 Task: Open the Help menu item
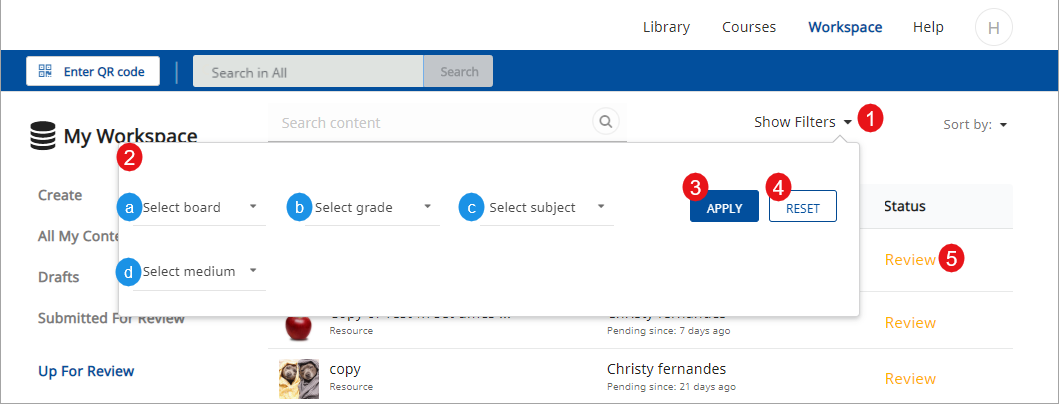click(928, 27)
